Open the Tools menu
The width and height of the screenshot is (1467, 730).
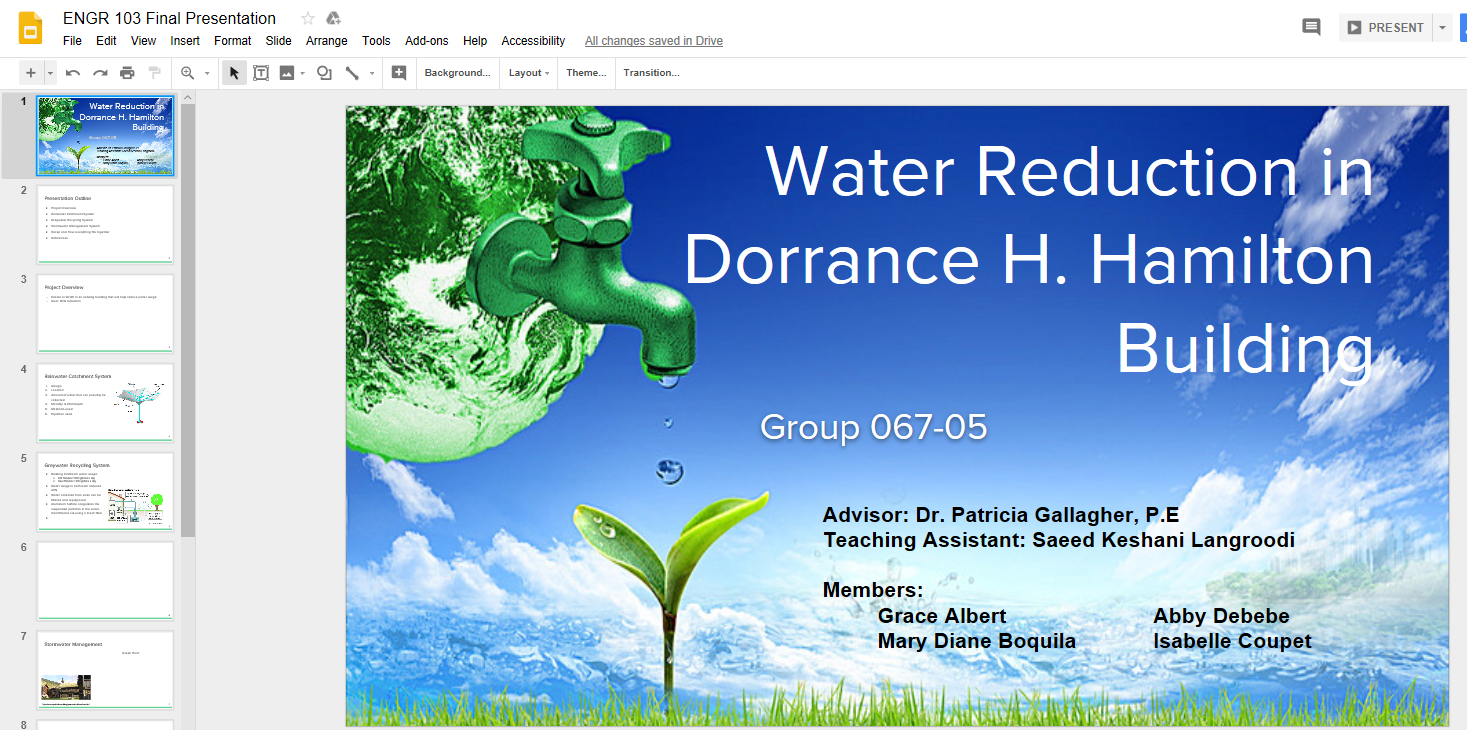pyautogui.click(x=376, y=41)
